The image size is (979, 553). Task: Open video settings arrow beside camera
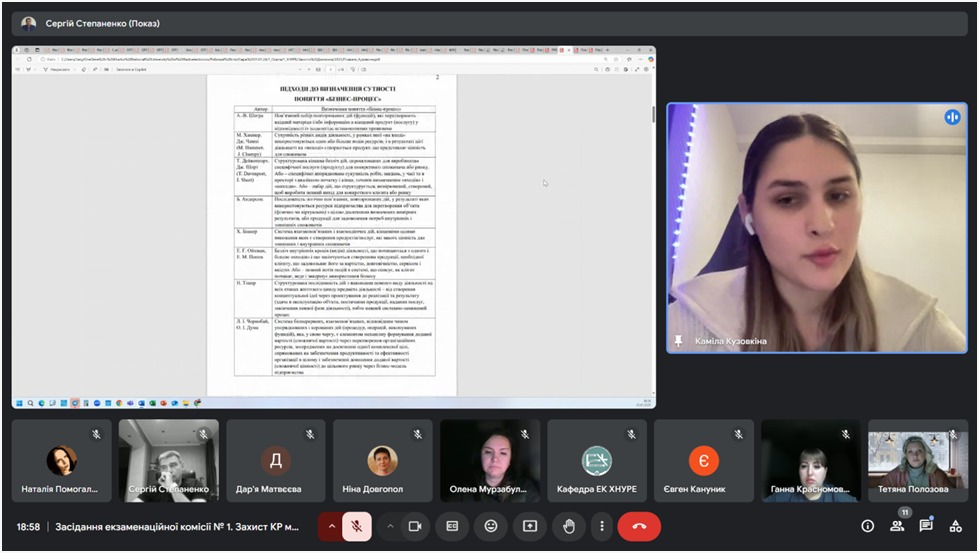[389, 526]
